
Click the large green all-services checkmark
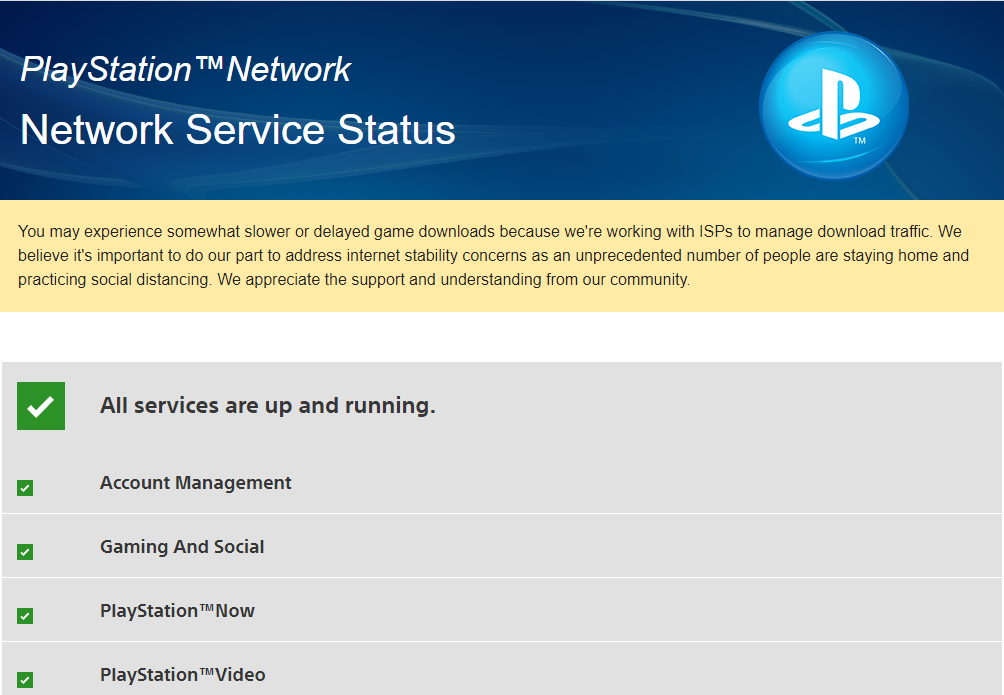(41, 406)
